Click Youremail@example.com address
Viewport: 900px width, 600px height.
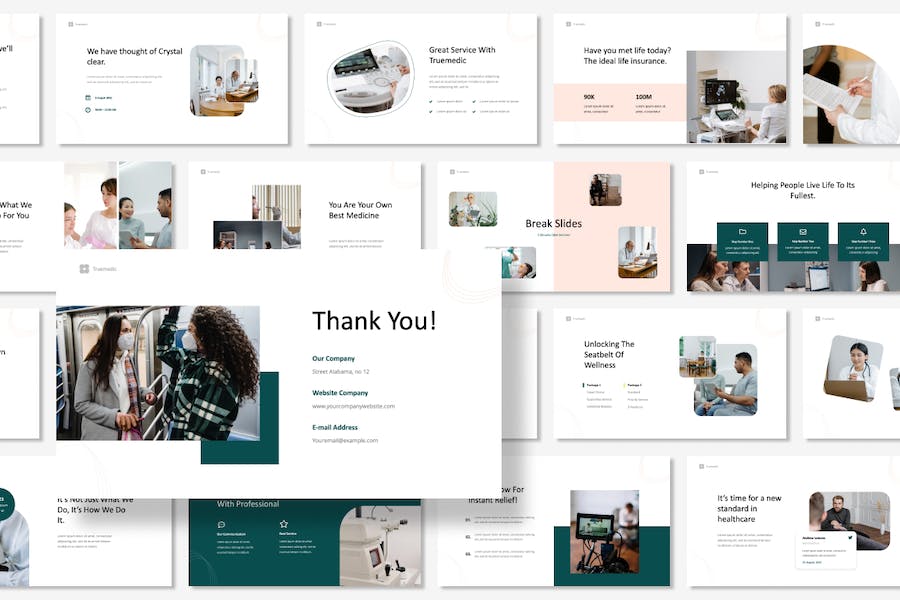tap(345, 440)
